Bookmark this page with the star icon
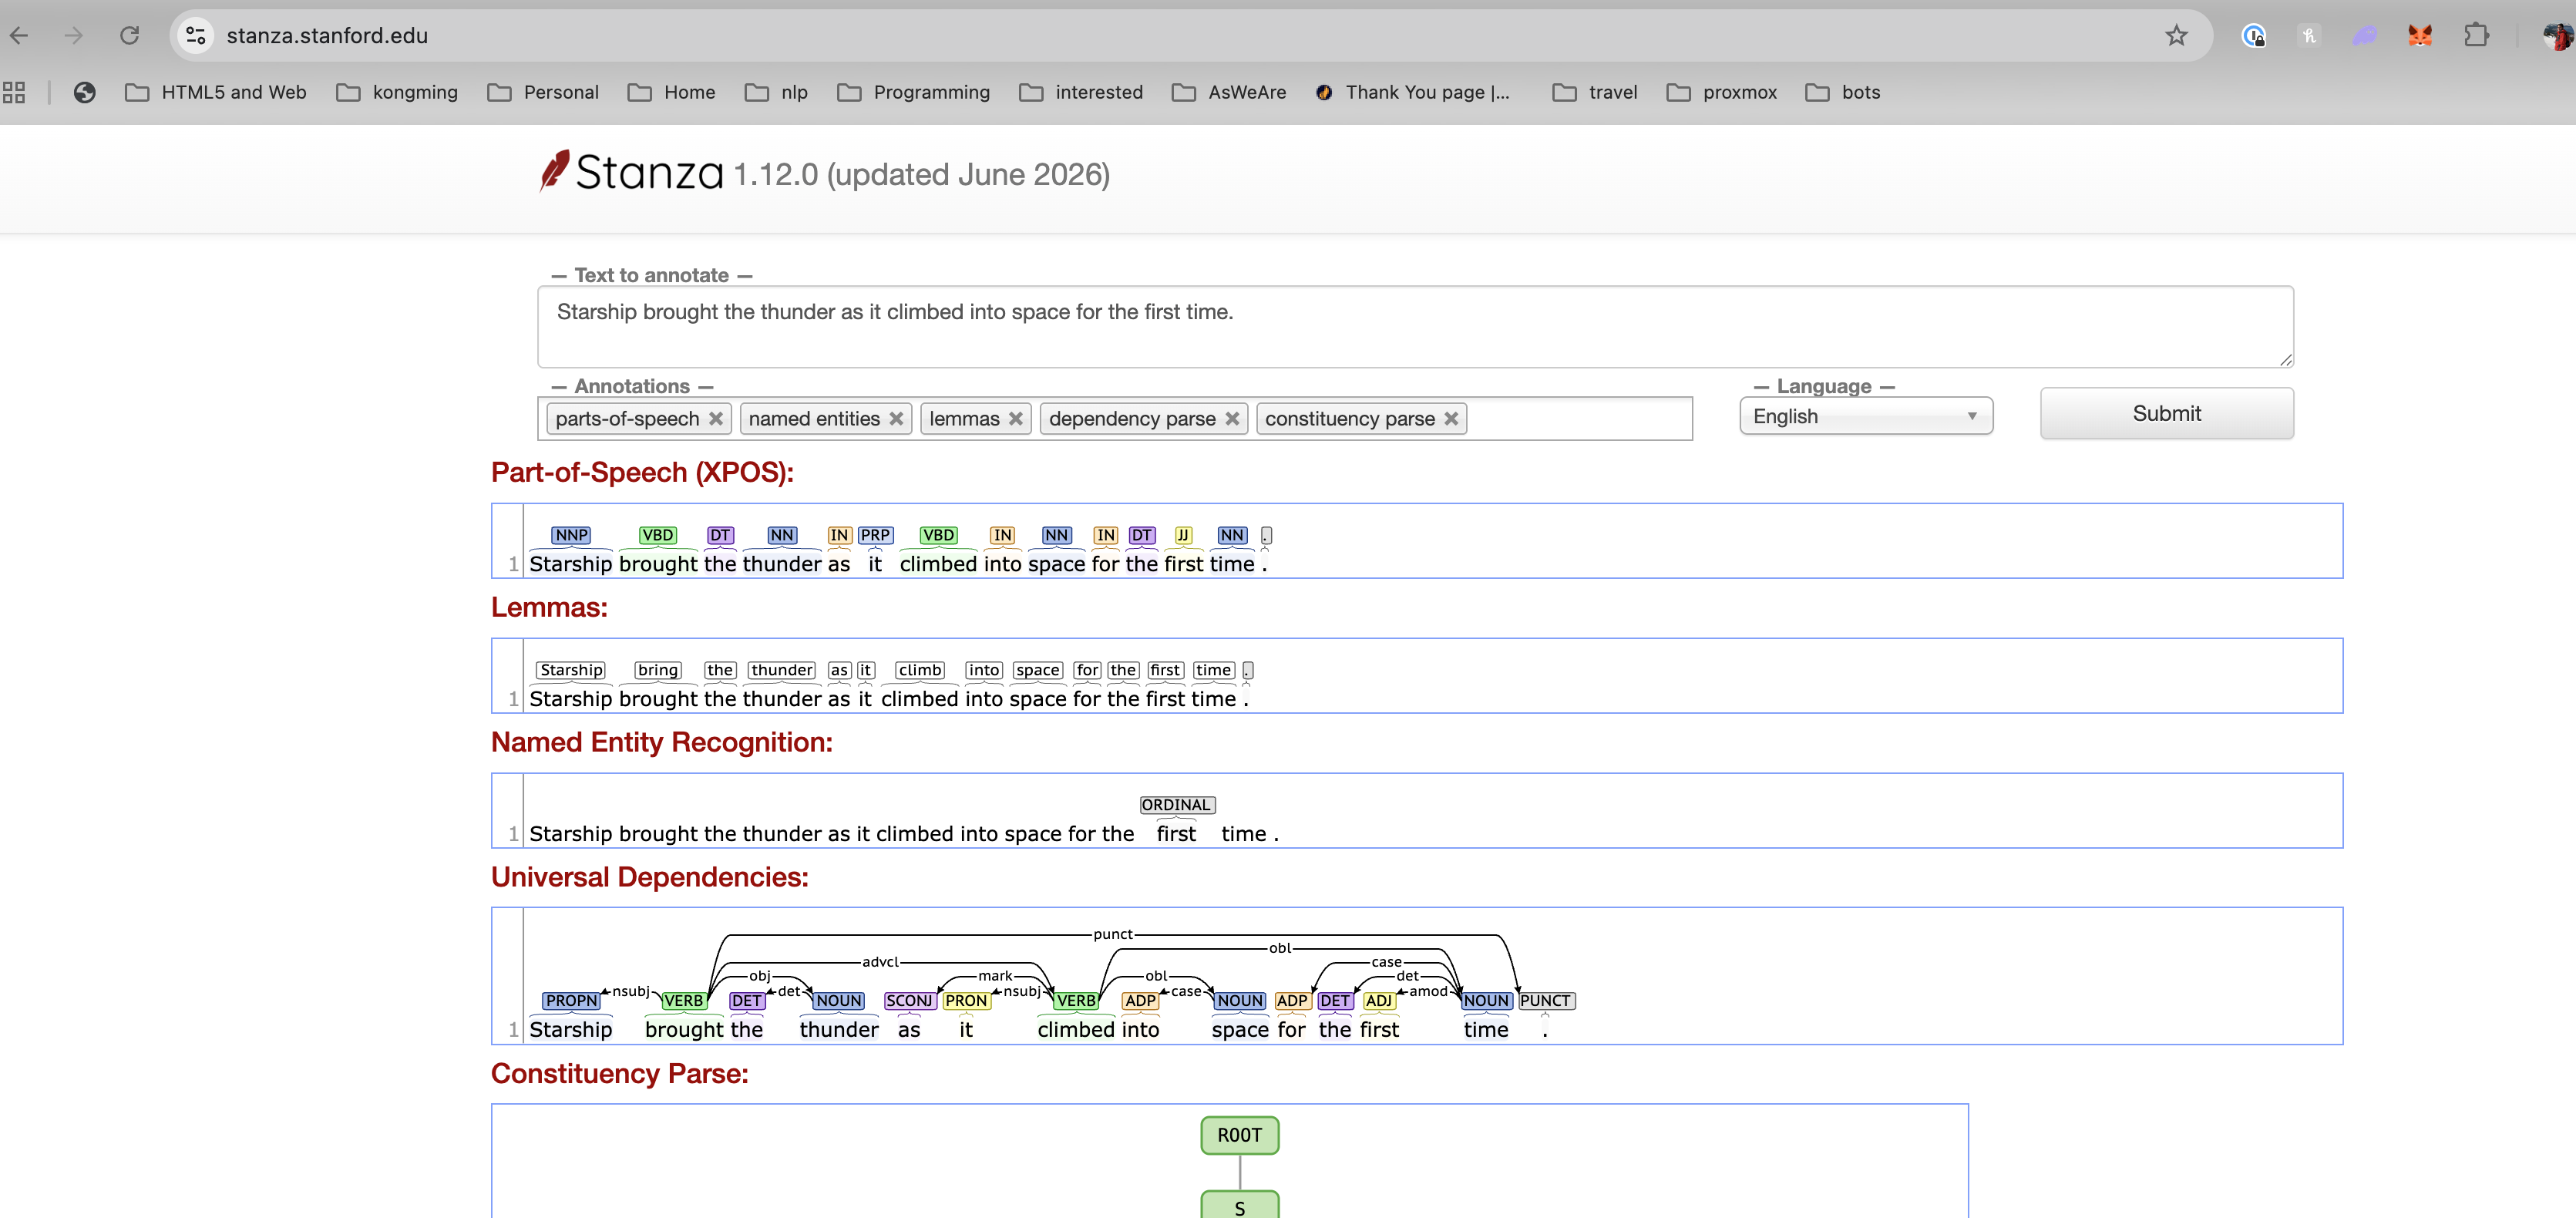 (x=2176, y=36)
